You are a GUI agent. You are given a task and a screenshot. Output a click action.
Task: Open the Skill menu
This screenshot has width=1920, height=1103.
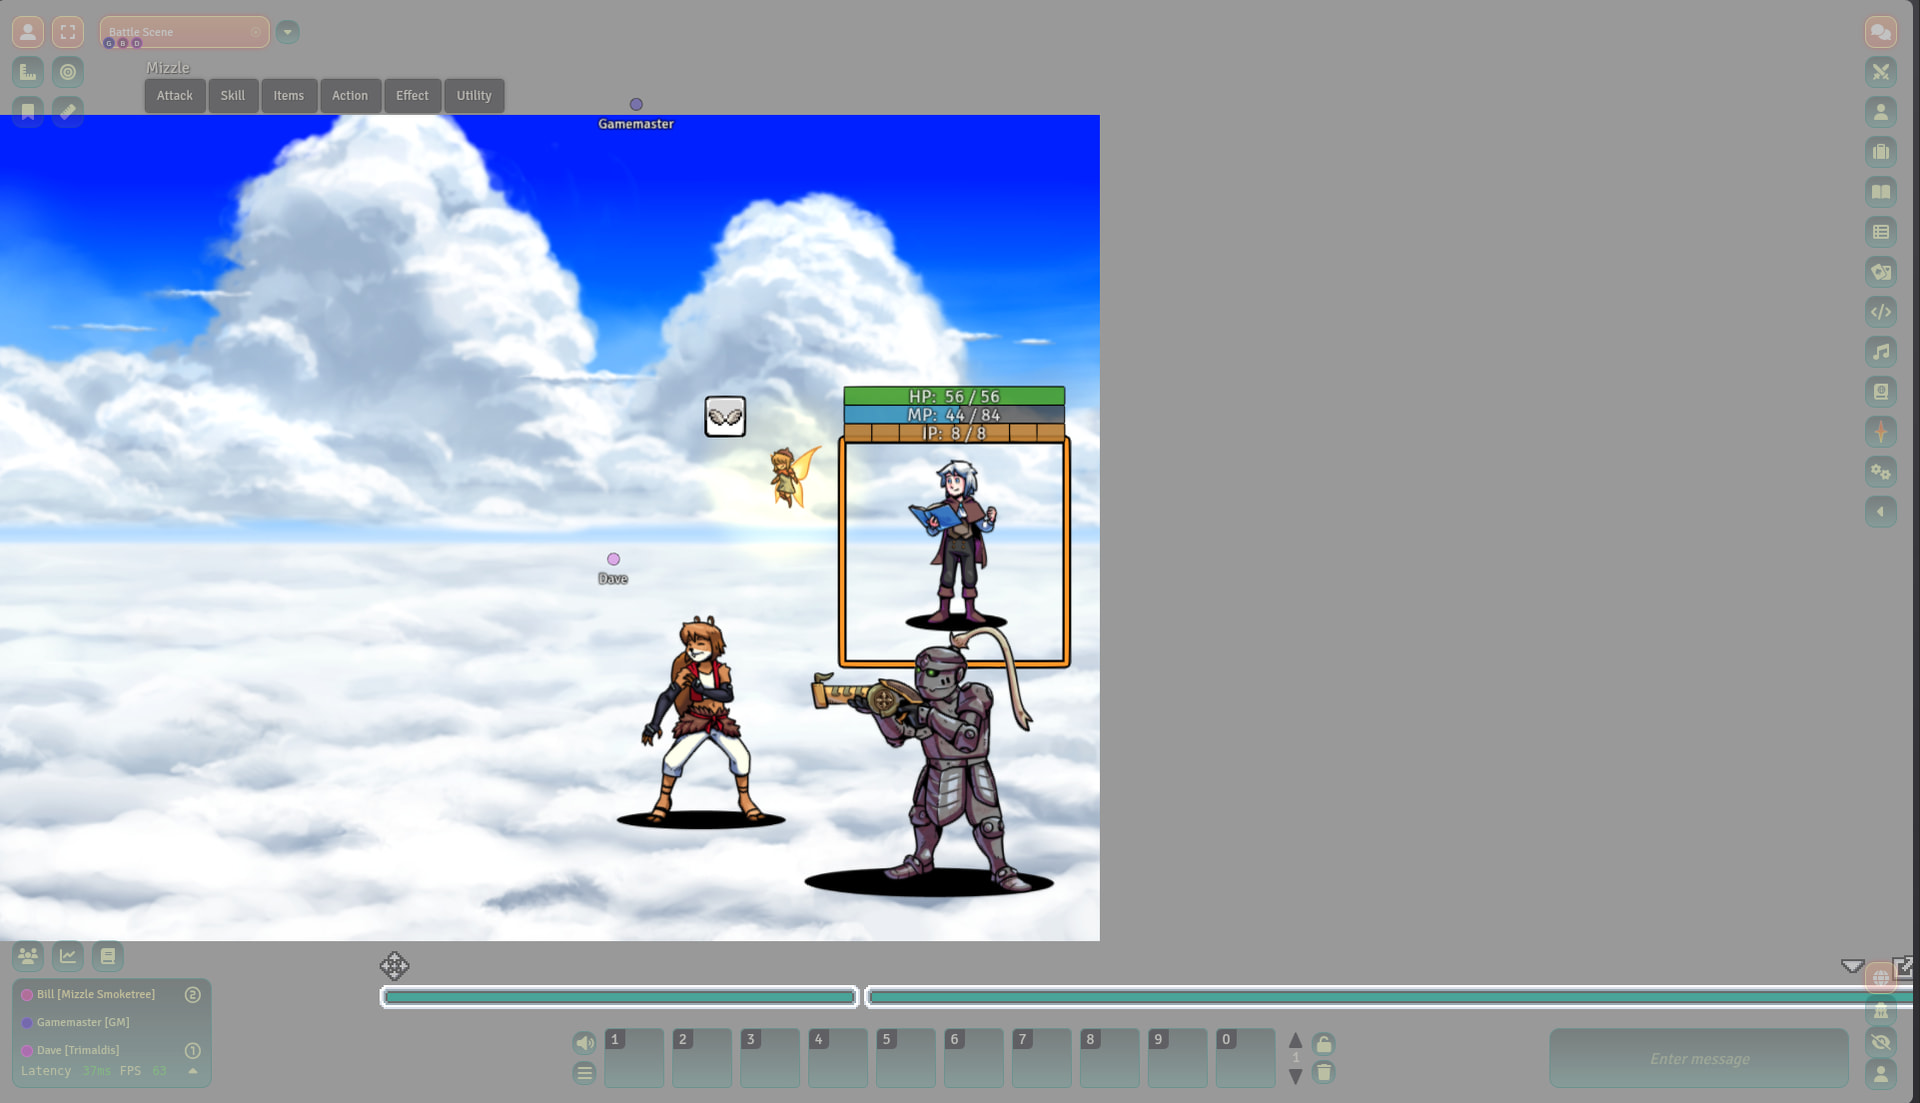tap(233, 96)
